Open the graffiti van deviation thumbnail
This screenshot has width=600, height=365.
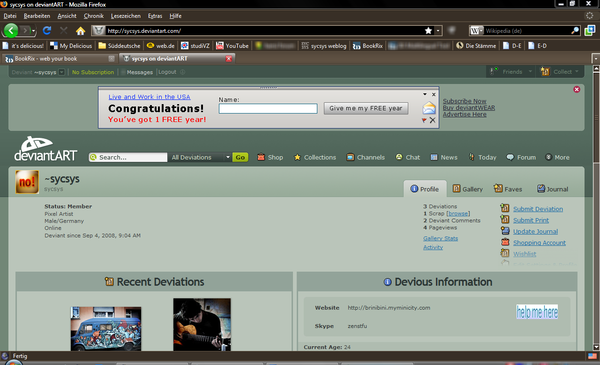tap(106, 329)
